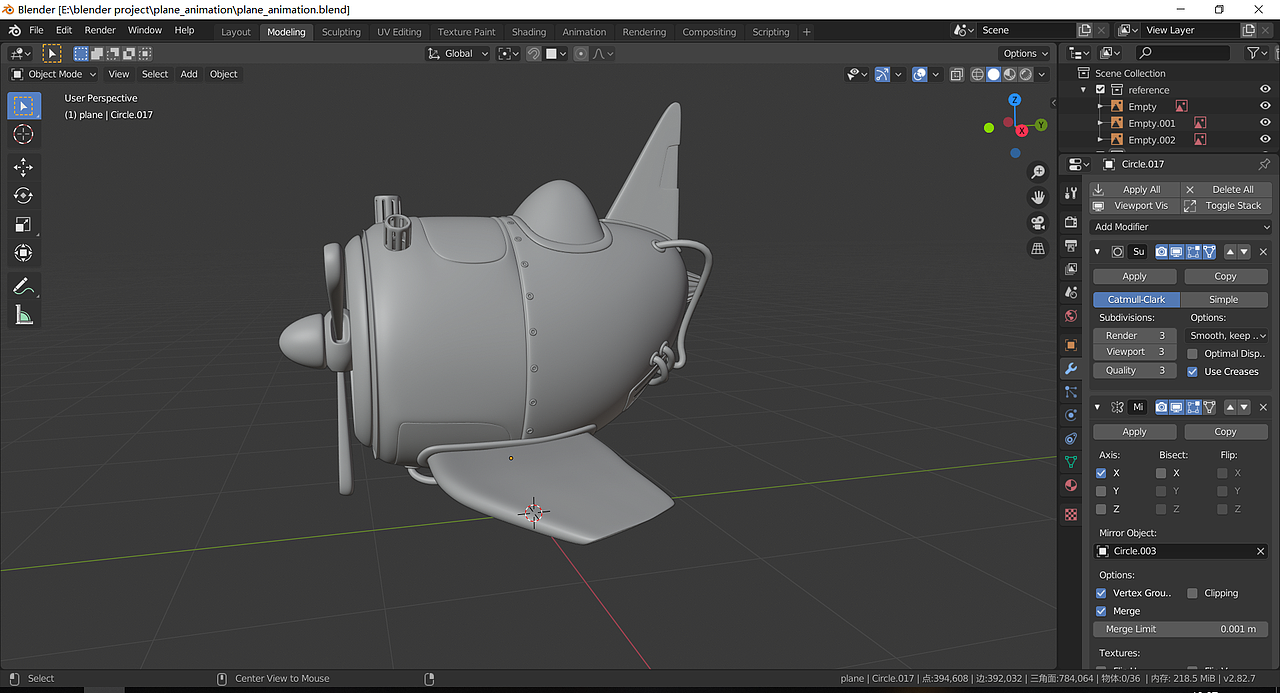This screenshot has height=693, width=1280.
Task: Open the outliner filter dropdown
Action: [x=1257, y=53]
